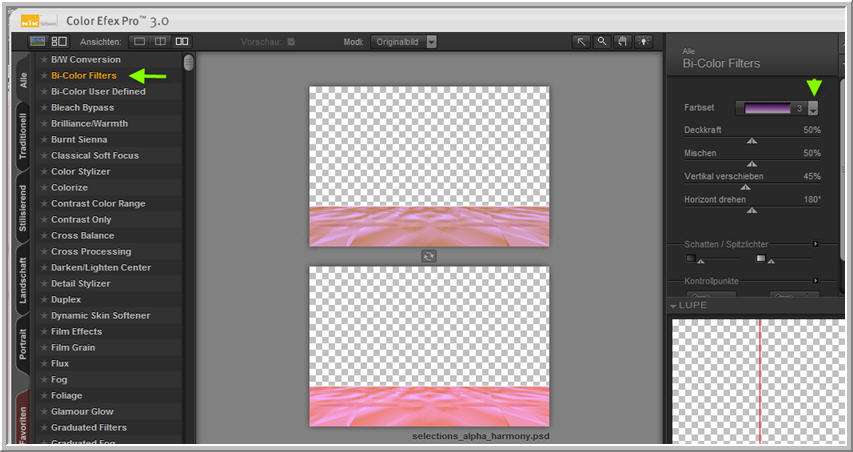853x452 pixels.
Task: Select the Color Stylizer filter
Action: (81, 171)
